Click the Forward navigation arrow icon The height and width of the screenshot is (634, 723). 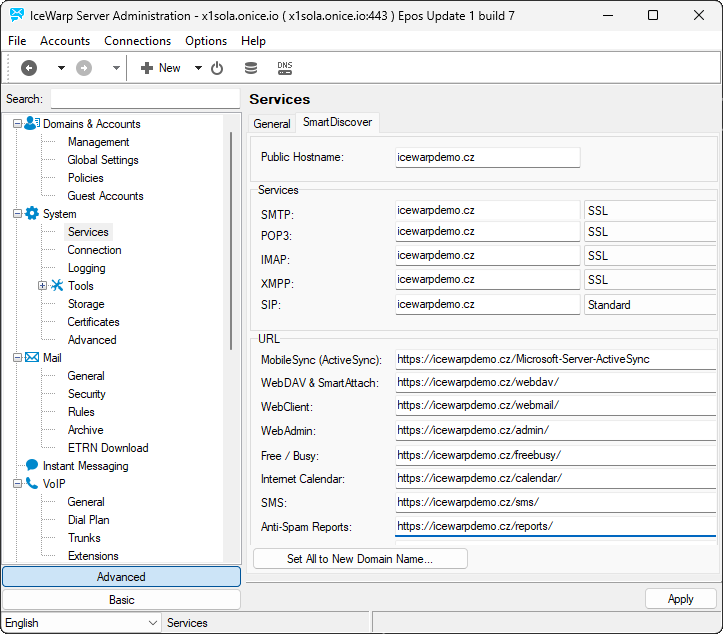coord(84,68)
